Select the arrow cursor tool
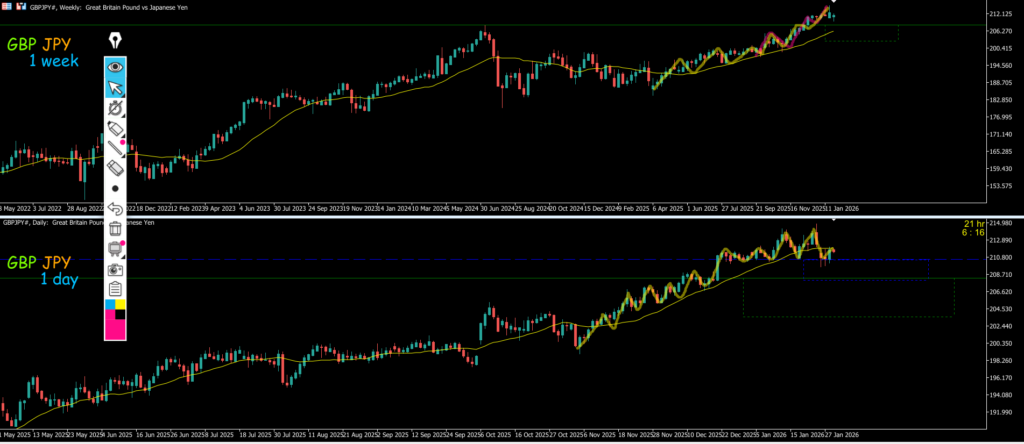 pyautogui.click(x=116, y=87)
